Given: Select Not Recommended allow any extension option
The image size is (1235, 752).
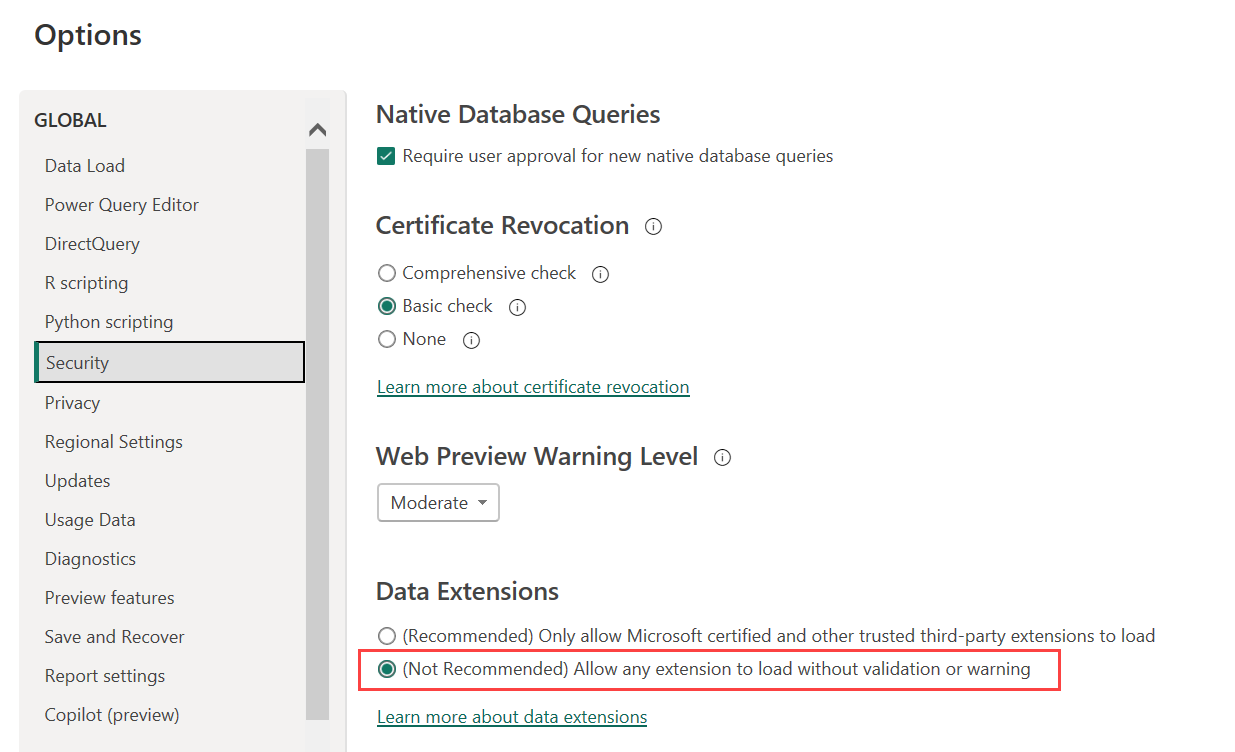Looking at the screenshot, I should pyautogui.click(x=387, y=669).
